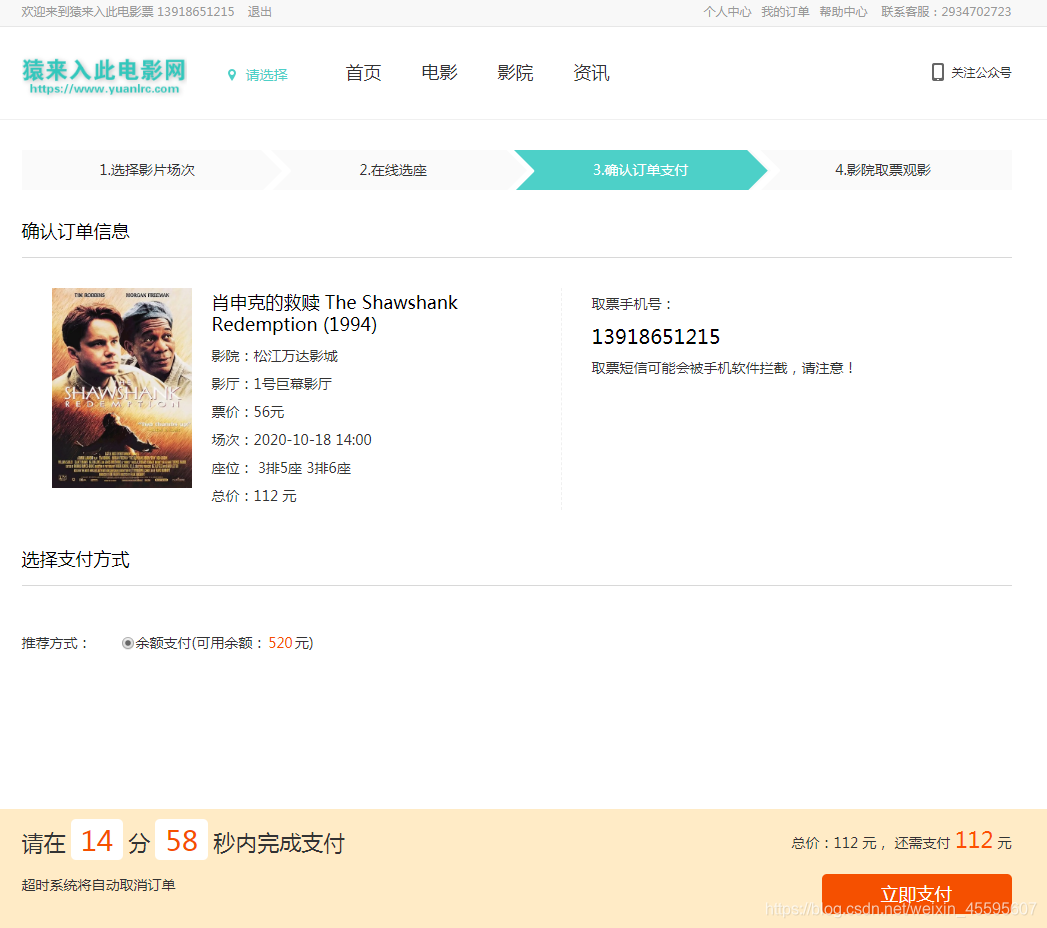
Task: Open the 影院 nav item
Action: coord(515,73)
